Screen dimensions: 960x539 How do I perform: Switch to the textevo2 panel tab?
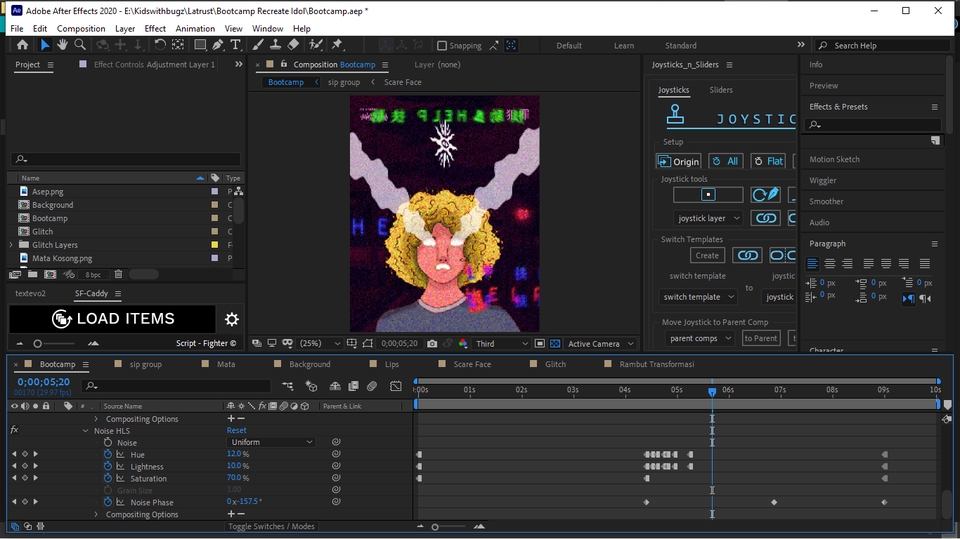pos(31,293)
